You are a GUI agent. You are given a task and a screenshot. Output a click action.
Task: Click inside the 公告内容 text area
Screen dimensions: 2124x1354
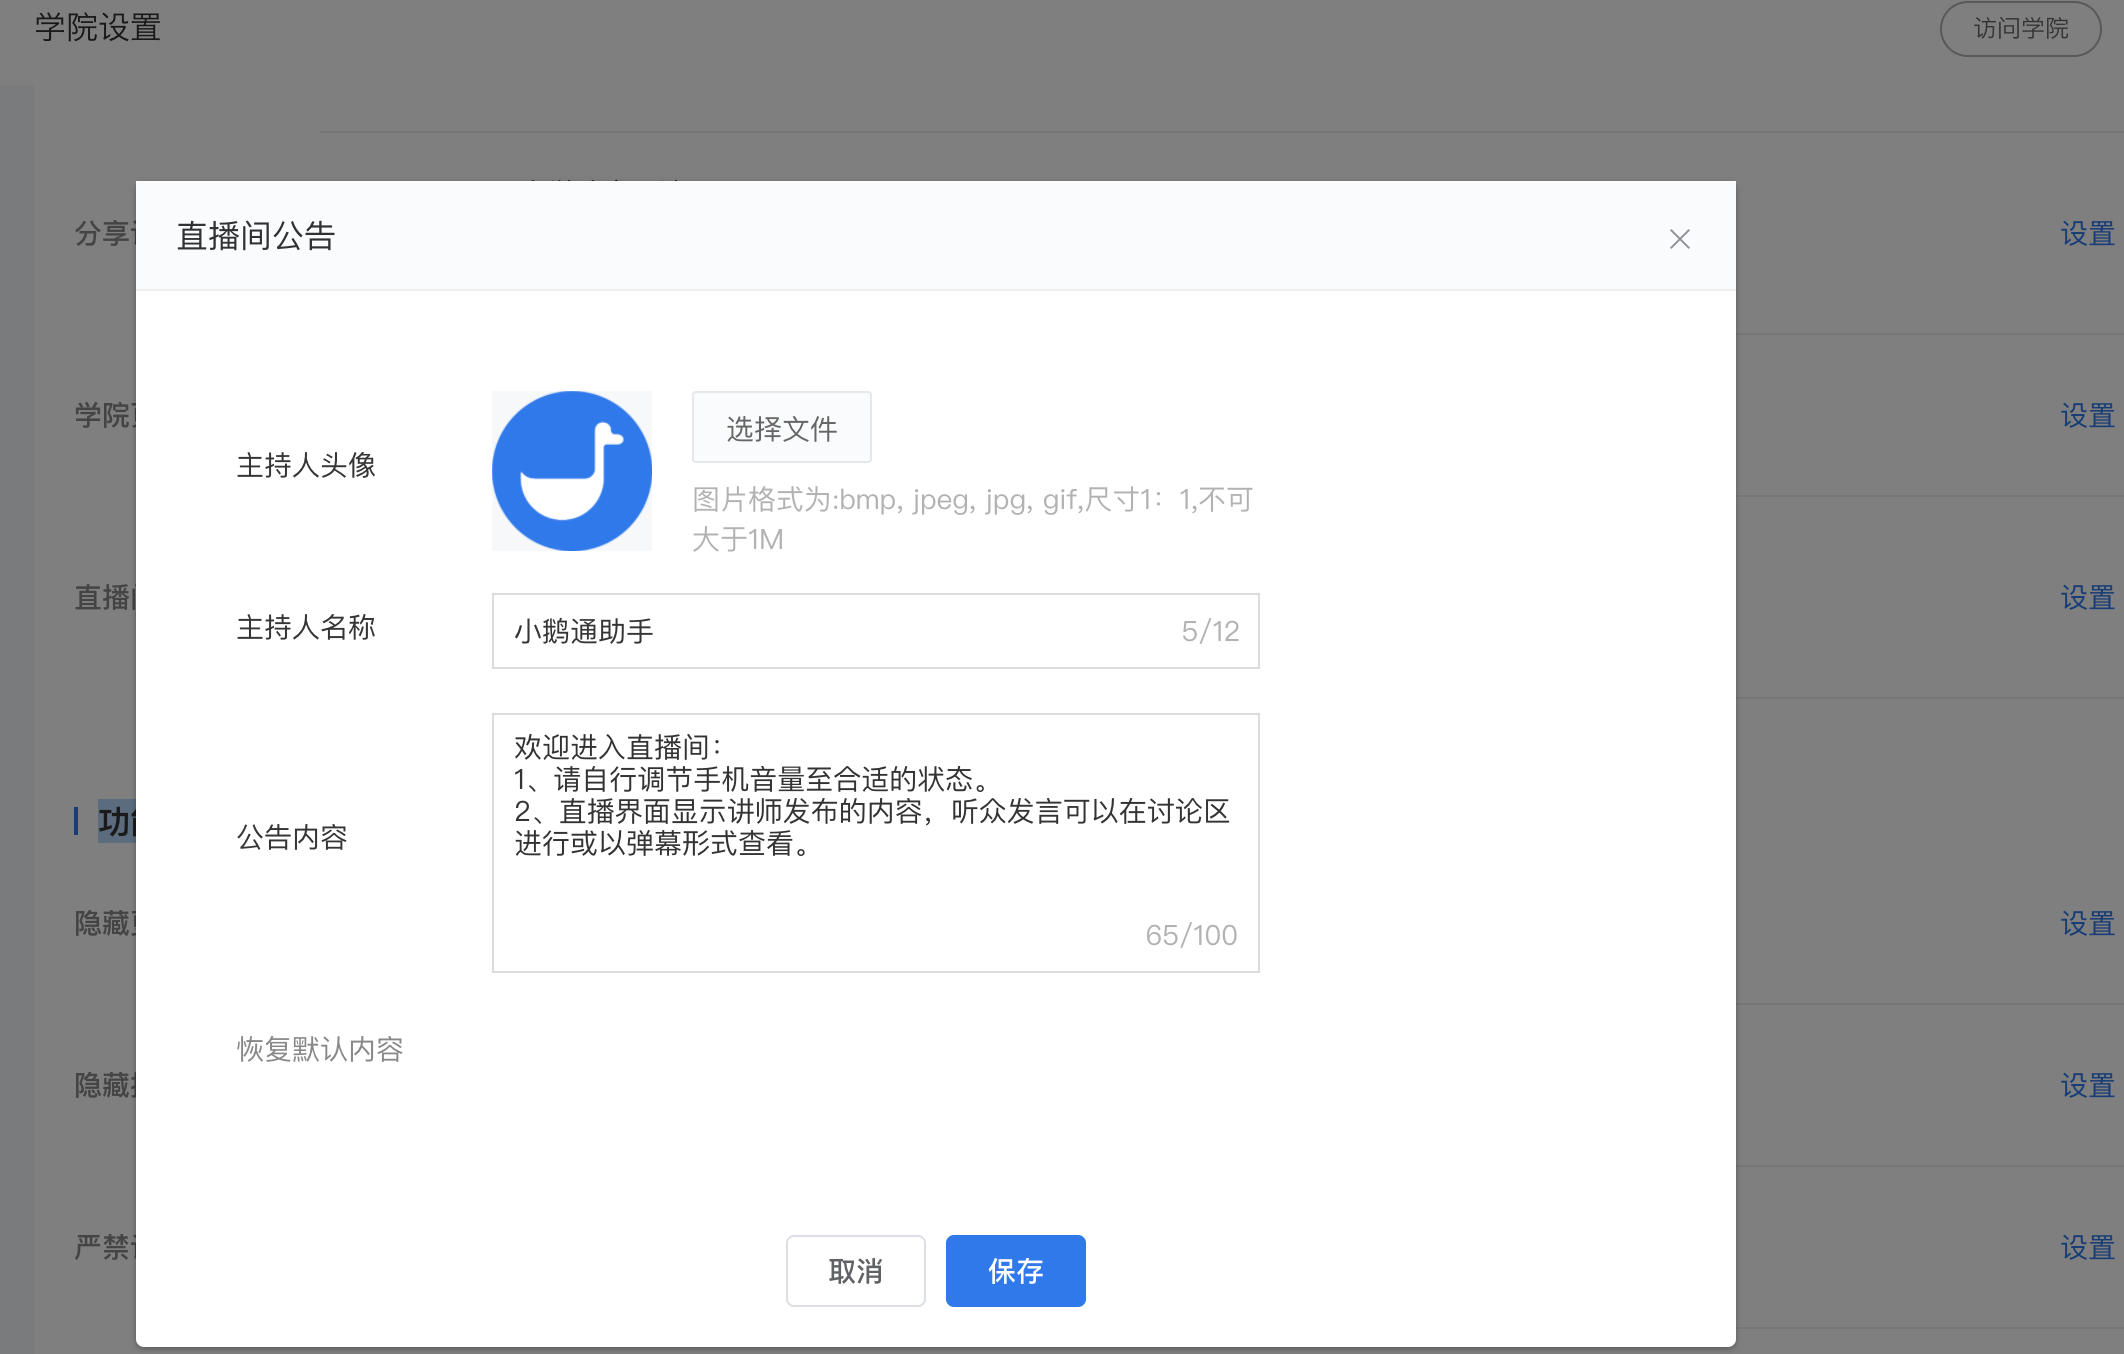click(875, 842)
